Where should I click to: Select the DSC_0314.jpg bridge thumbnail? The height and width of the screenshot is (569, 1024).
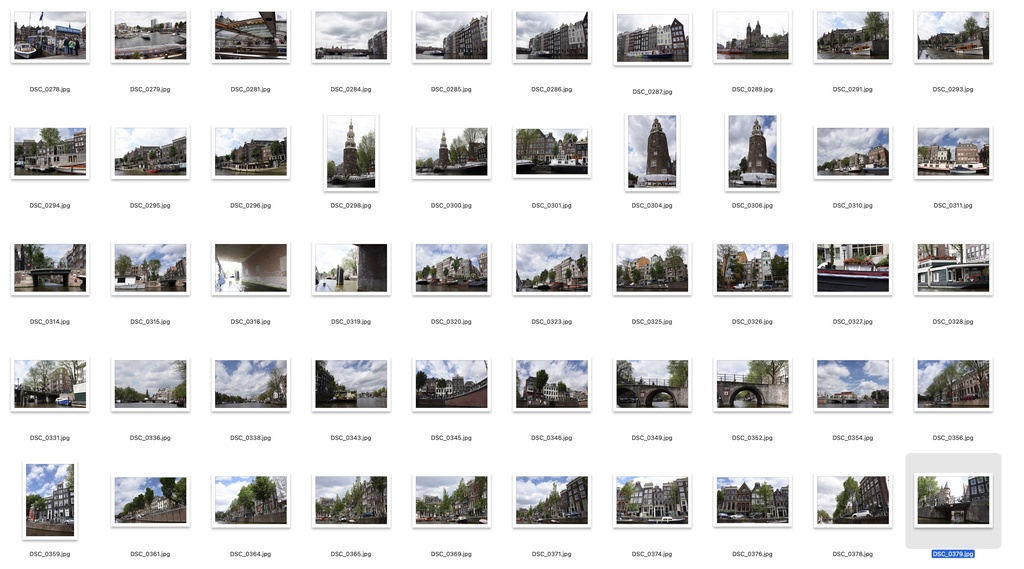click(x=50, y=268)
